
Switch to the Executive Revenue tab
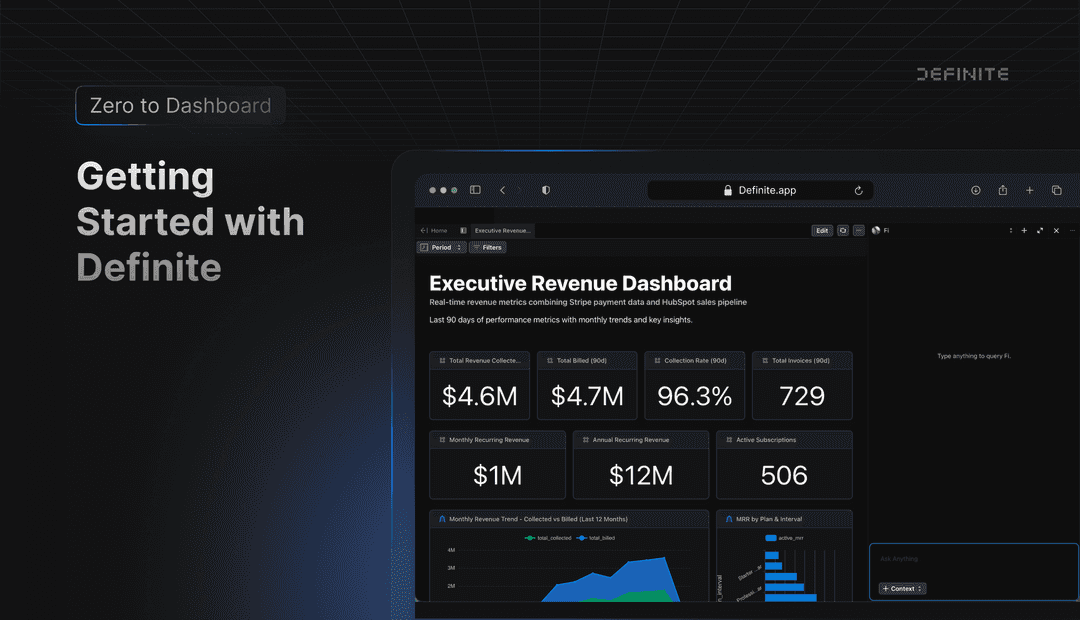501,230
